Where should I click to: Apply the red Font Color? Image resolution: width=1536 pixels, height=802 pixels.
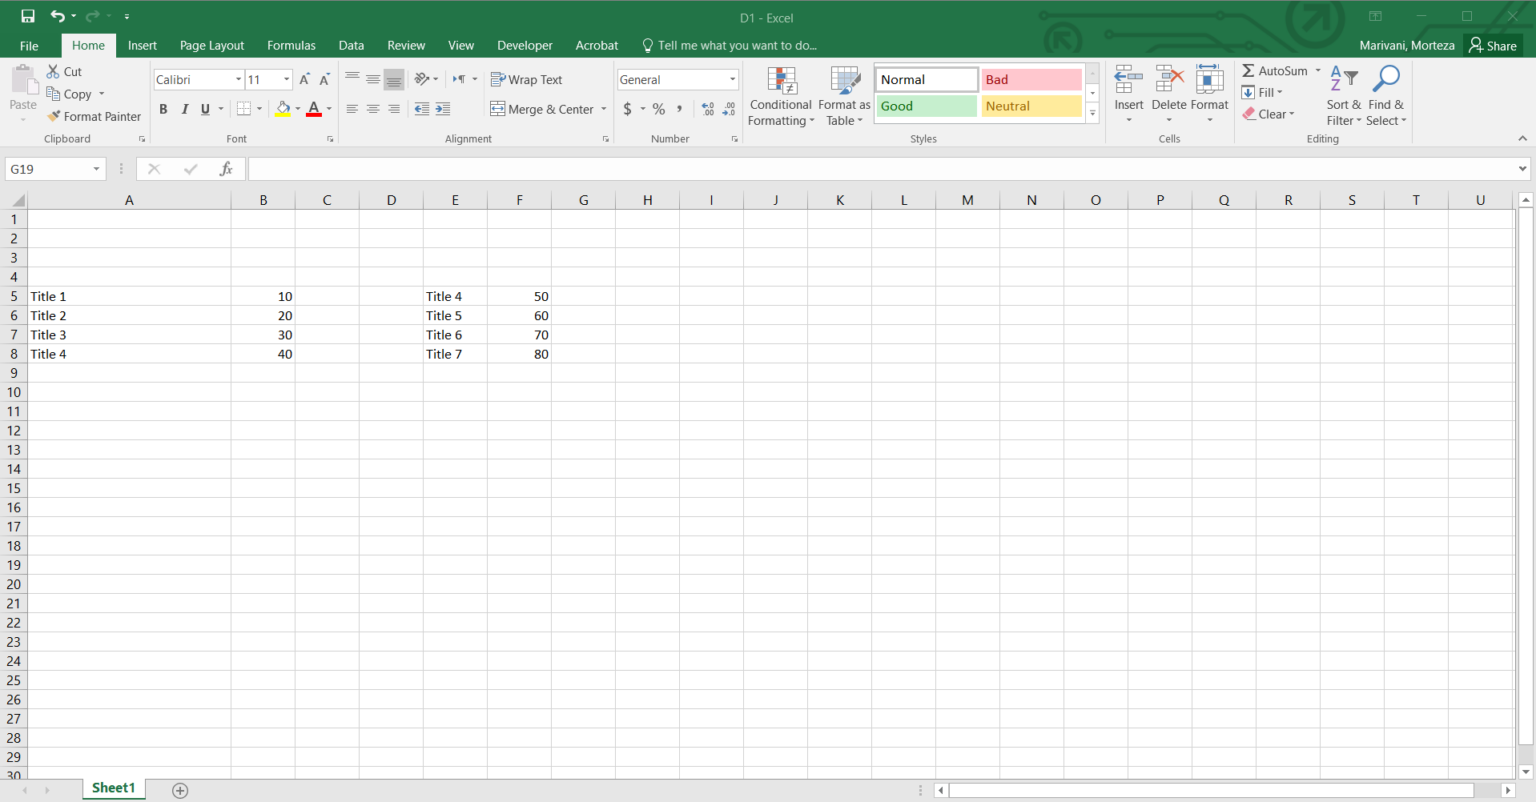click(x=314, y=109)
